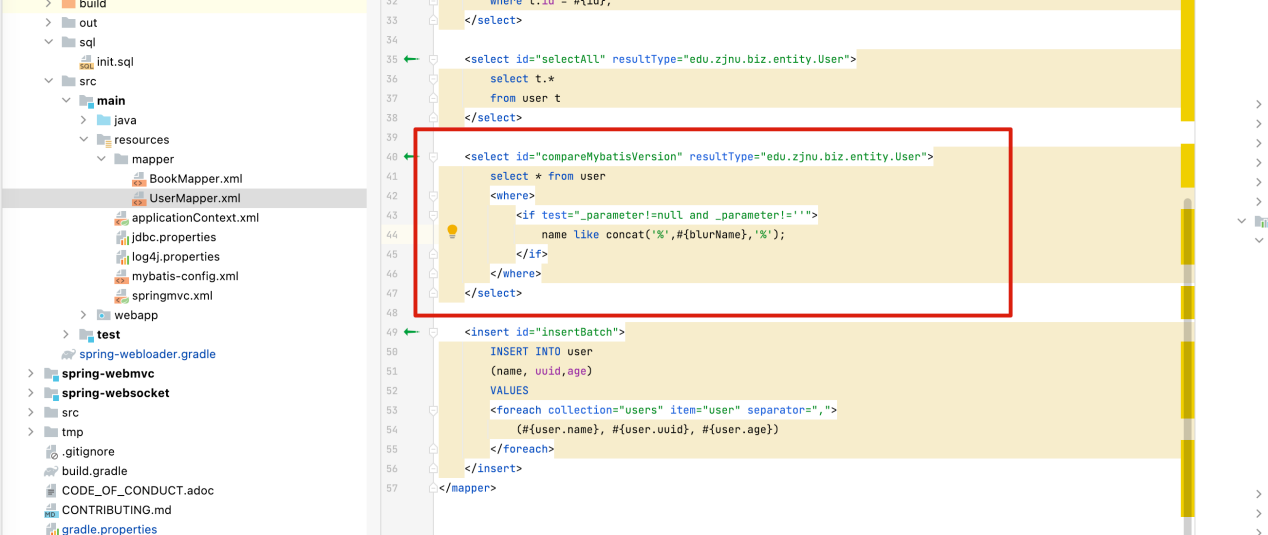Select UserMapper.xml in the project tree

[x=194, y=198]
